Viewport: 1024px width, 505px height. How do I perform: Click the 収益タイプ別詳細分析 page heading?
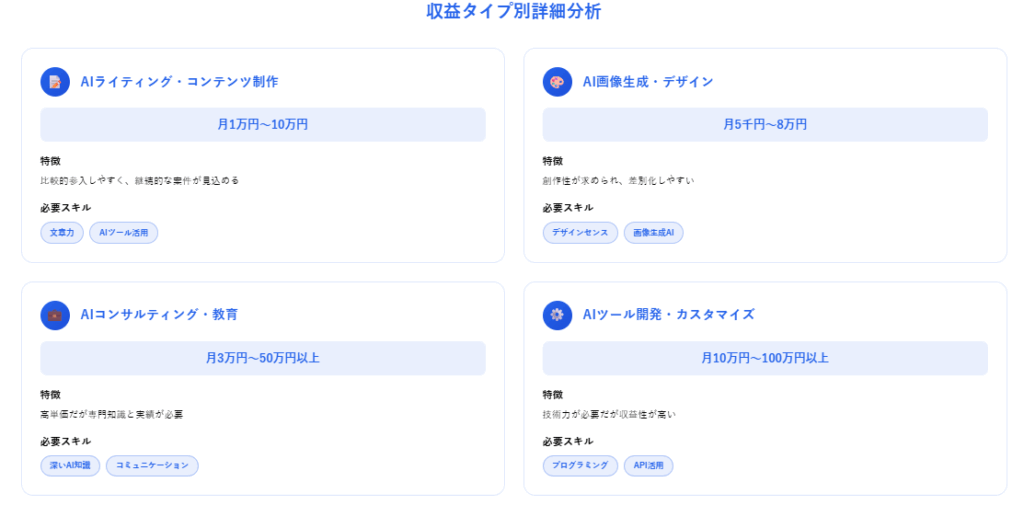(x=513, y=12)
